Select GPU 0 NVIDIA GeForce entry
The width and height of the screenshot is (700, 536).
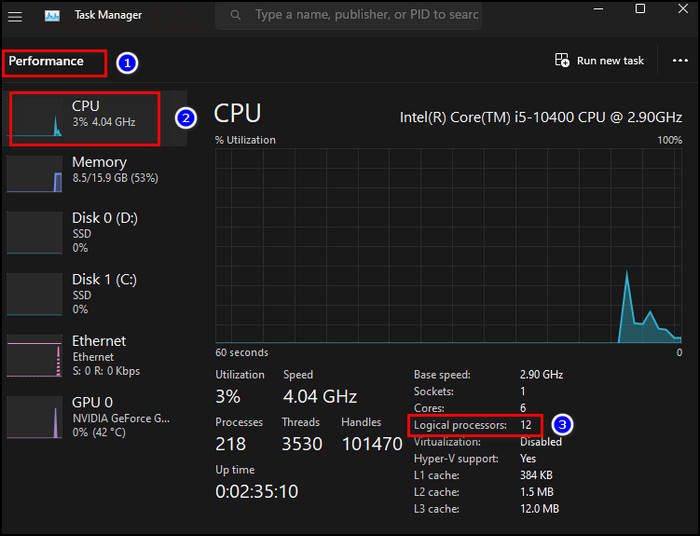click(x=96, y=417)
